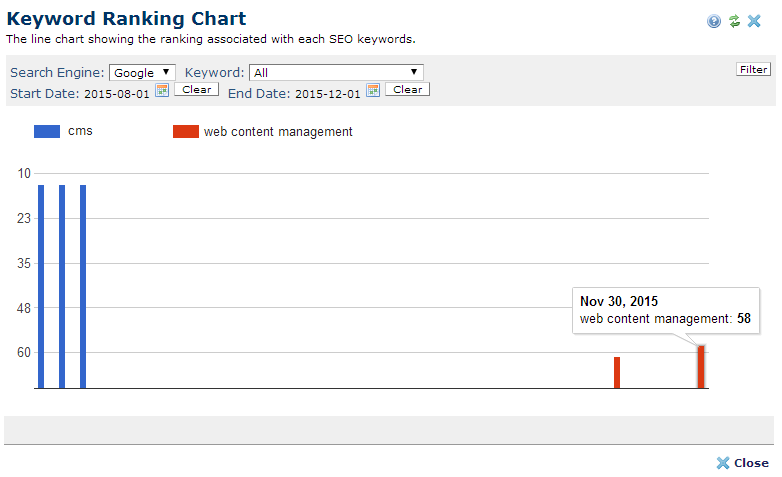Select the second blue cms bar
Screen dimensions: 782x477
[x=62, y=286]
